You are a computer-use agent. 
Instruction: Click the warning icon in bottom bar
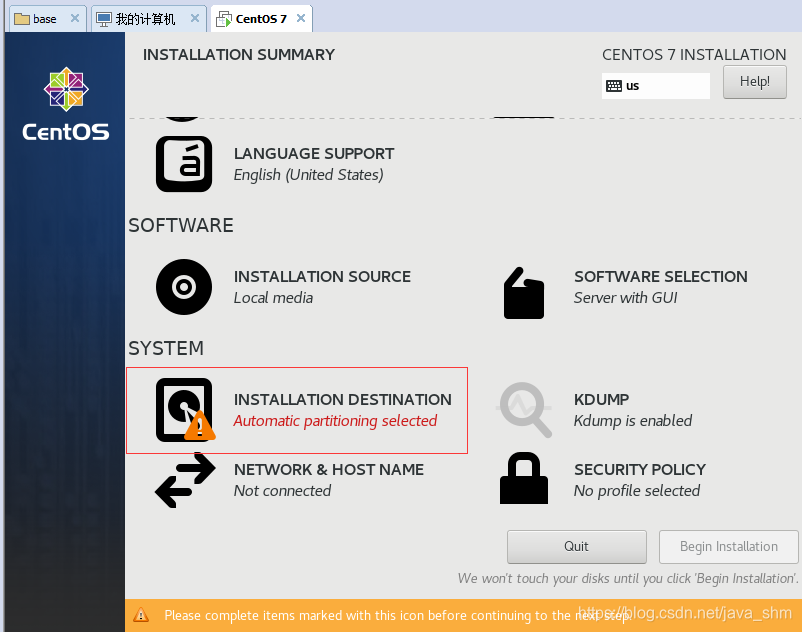(141, 615)
